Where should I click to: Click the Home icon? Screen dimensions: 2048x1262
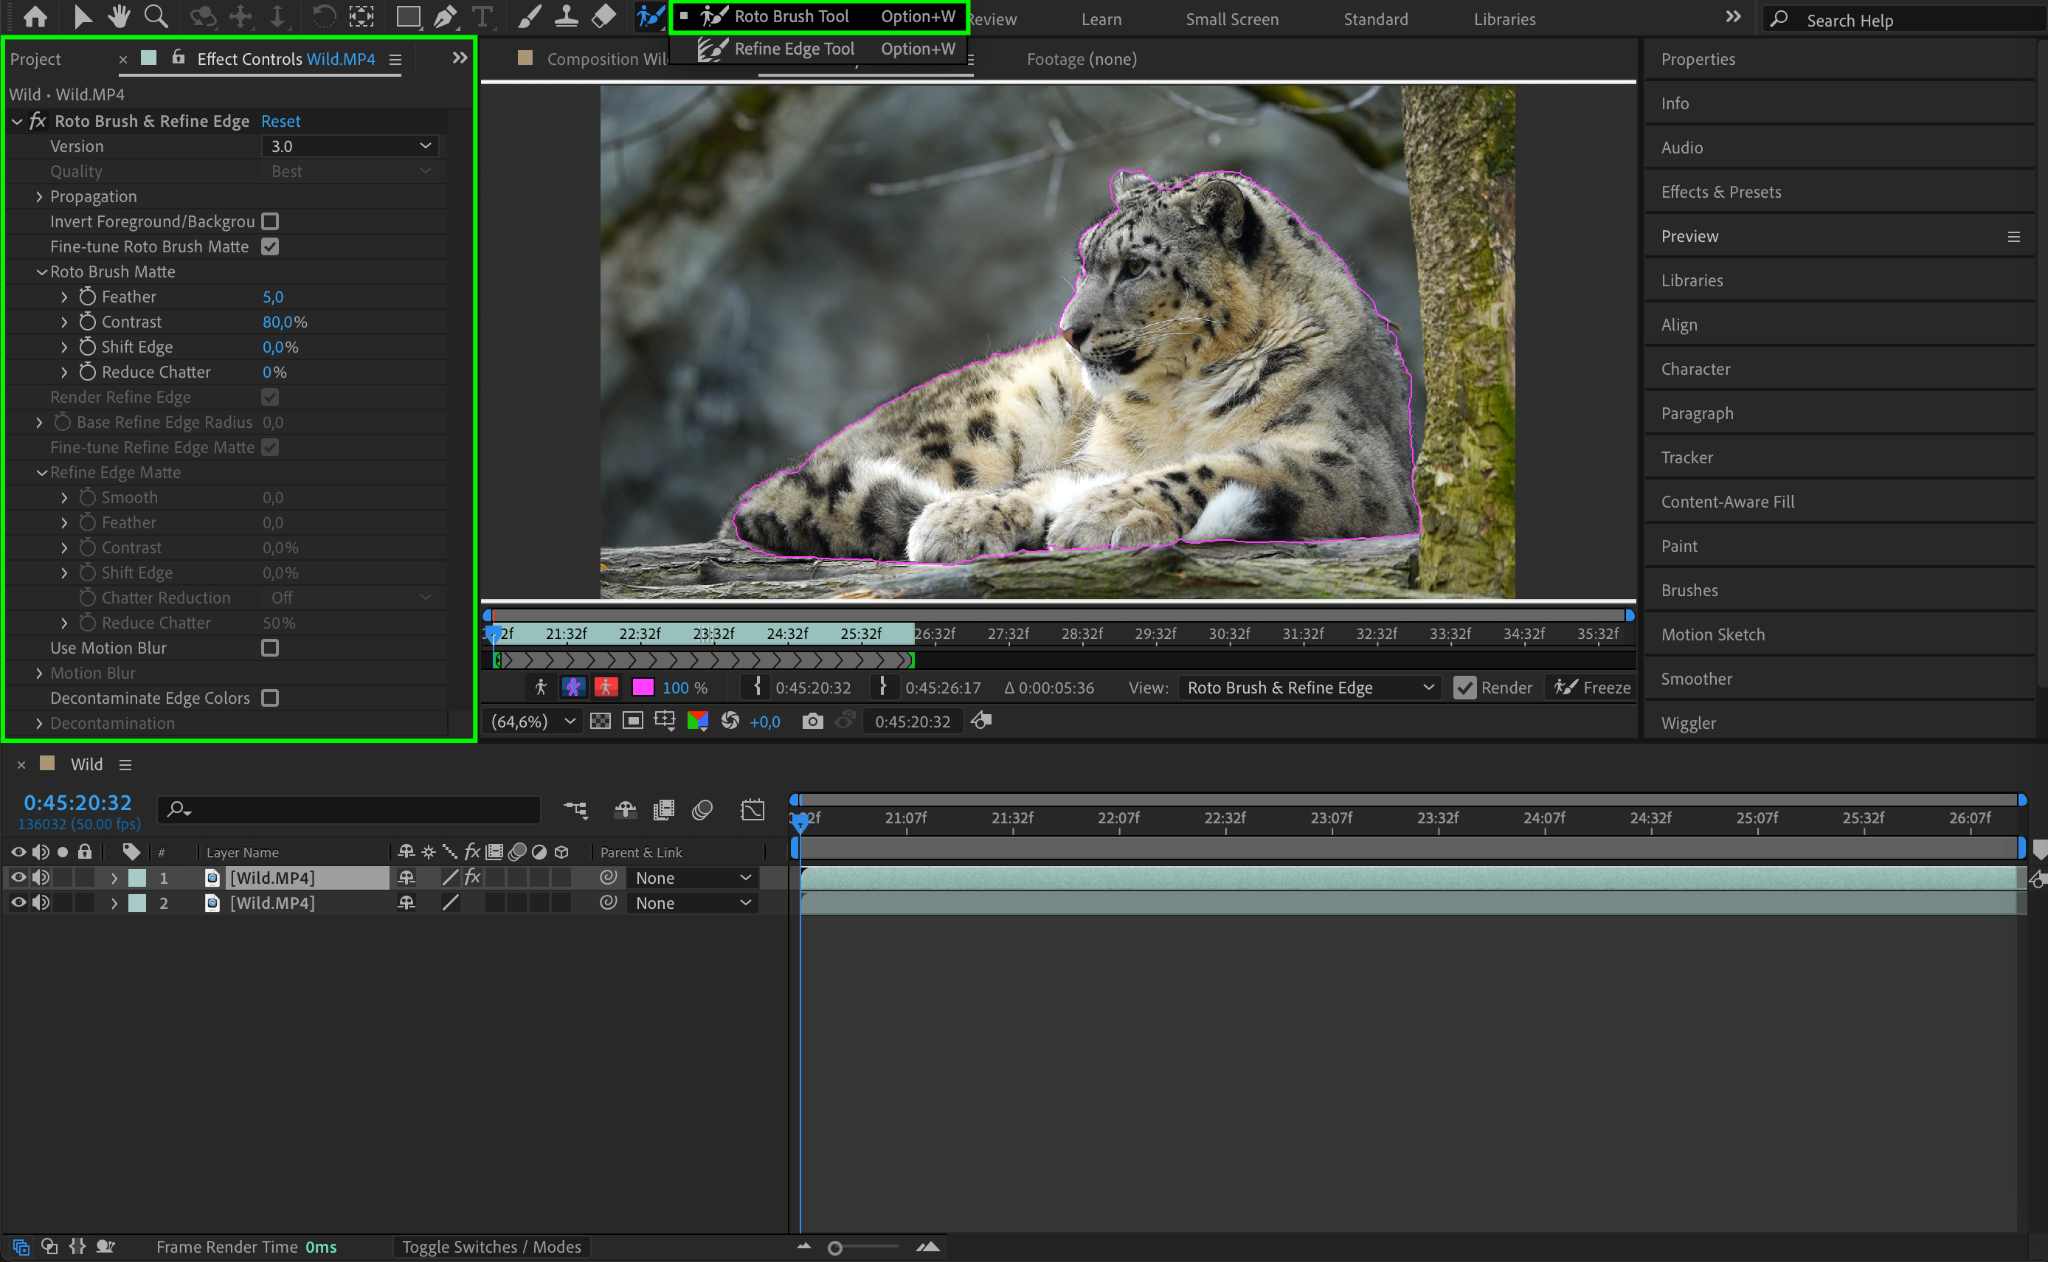tap(35, 16)
